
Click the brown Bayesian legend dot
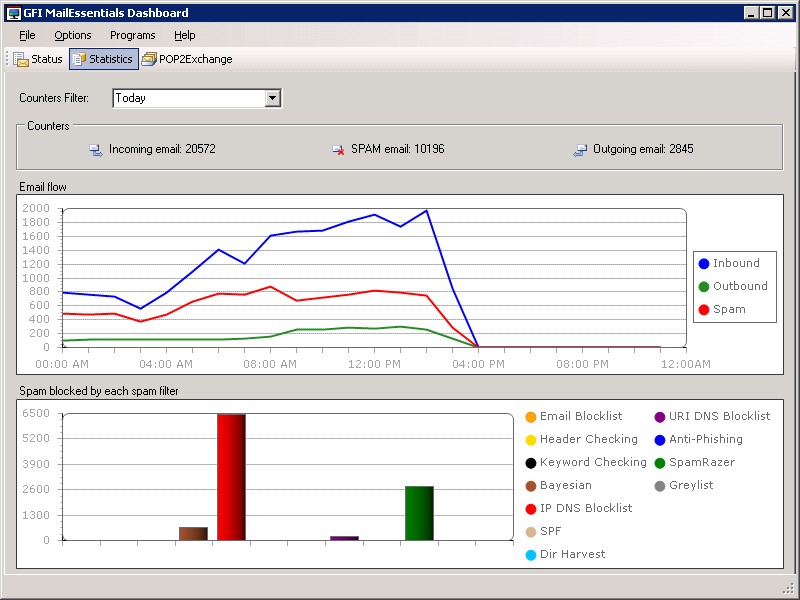tap(531, 486)
